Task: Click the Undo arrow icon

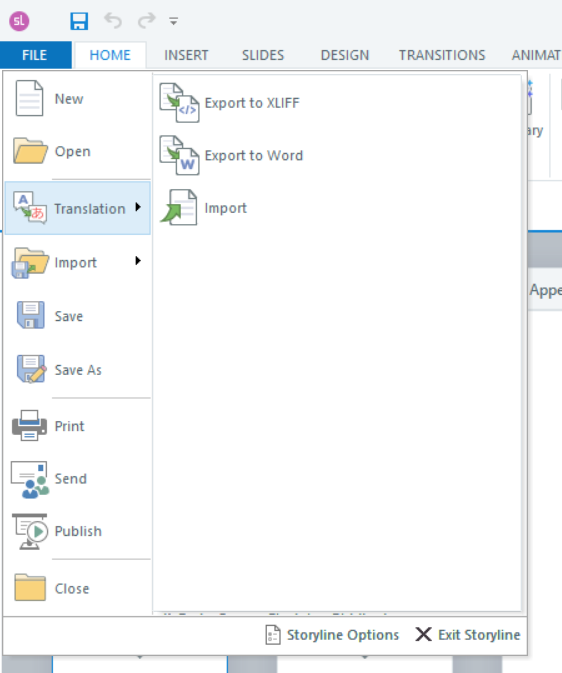Action: (113, 21)
